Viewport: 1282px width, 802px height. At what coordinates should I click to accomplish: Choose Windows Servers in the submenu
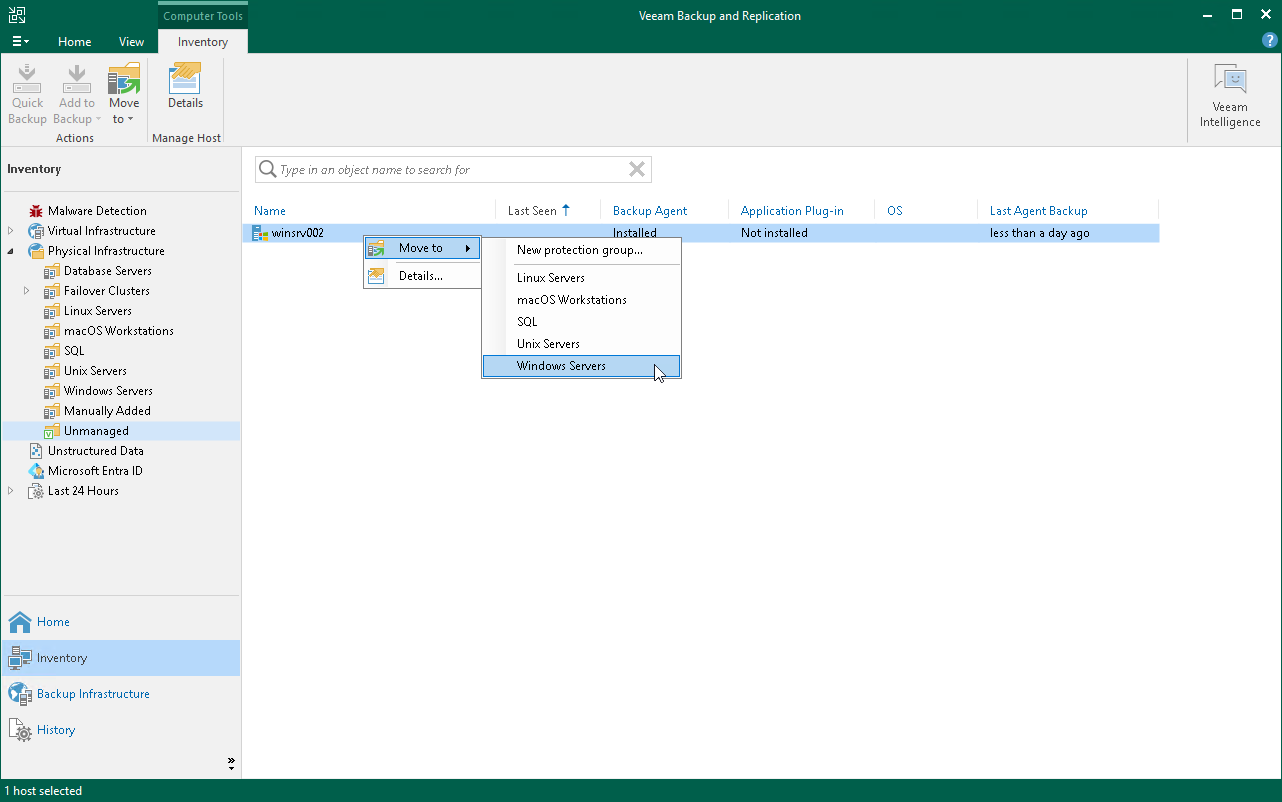pos(581,366)
